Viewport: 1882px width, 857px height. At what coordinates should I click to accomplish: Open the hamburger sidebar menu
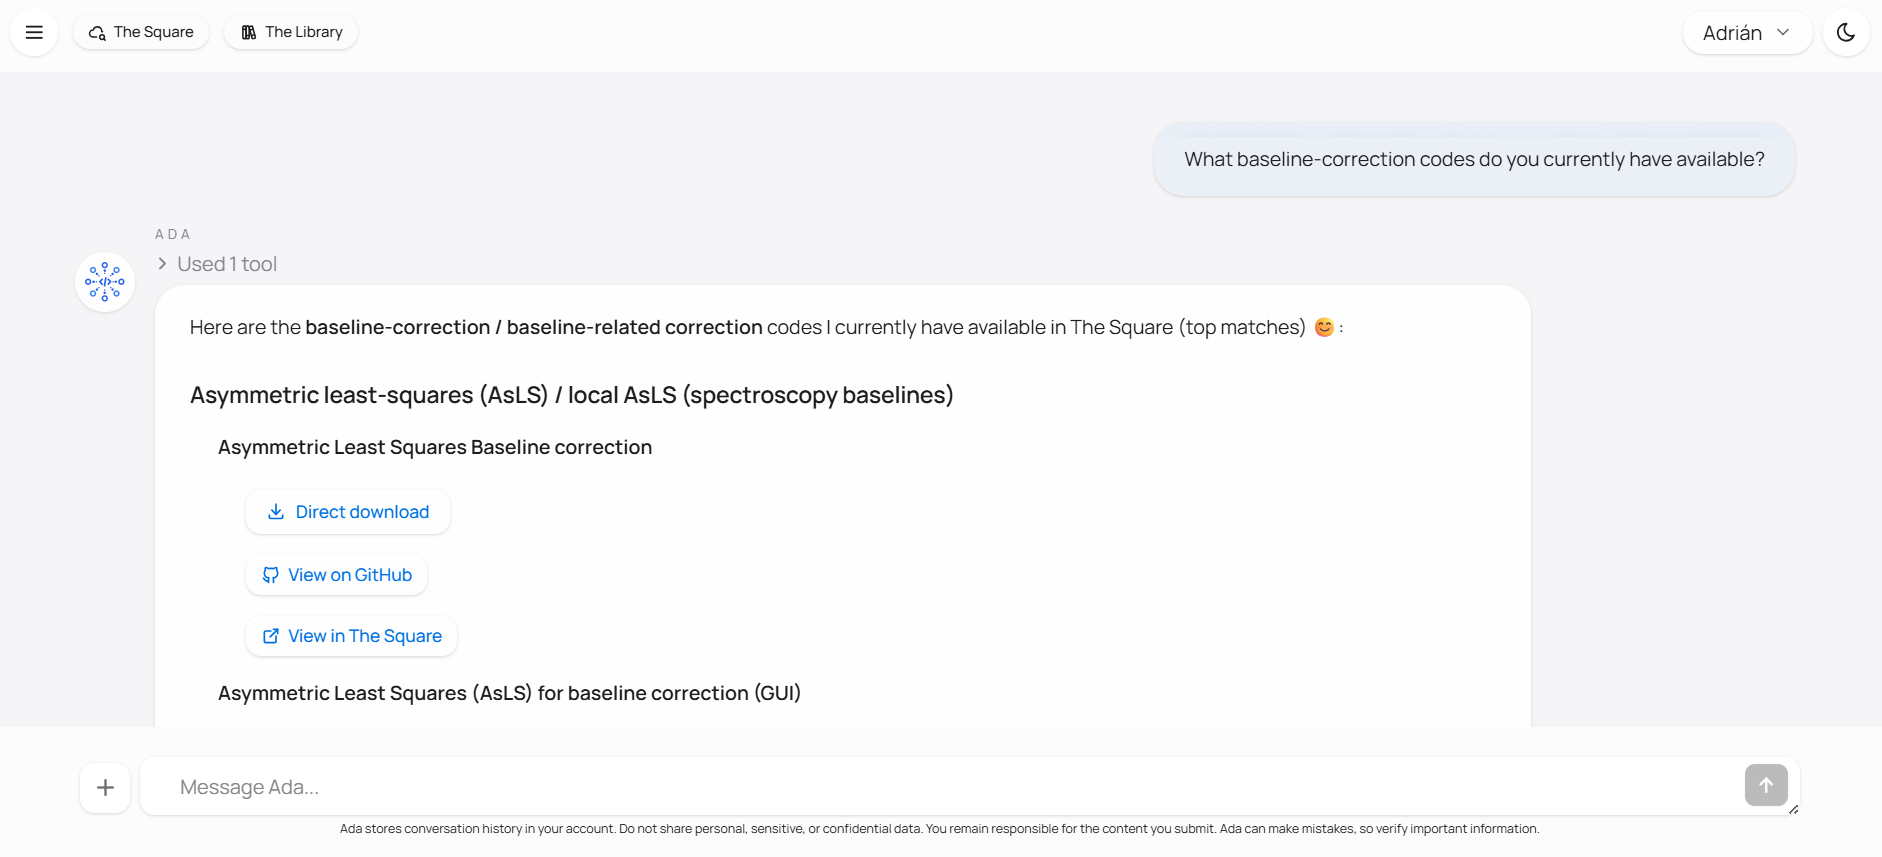tap(34, 32)
